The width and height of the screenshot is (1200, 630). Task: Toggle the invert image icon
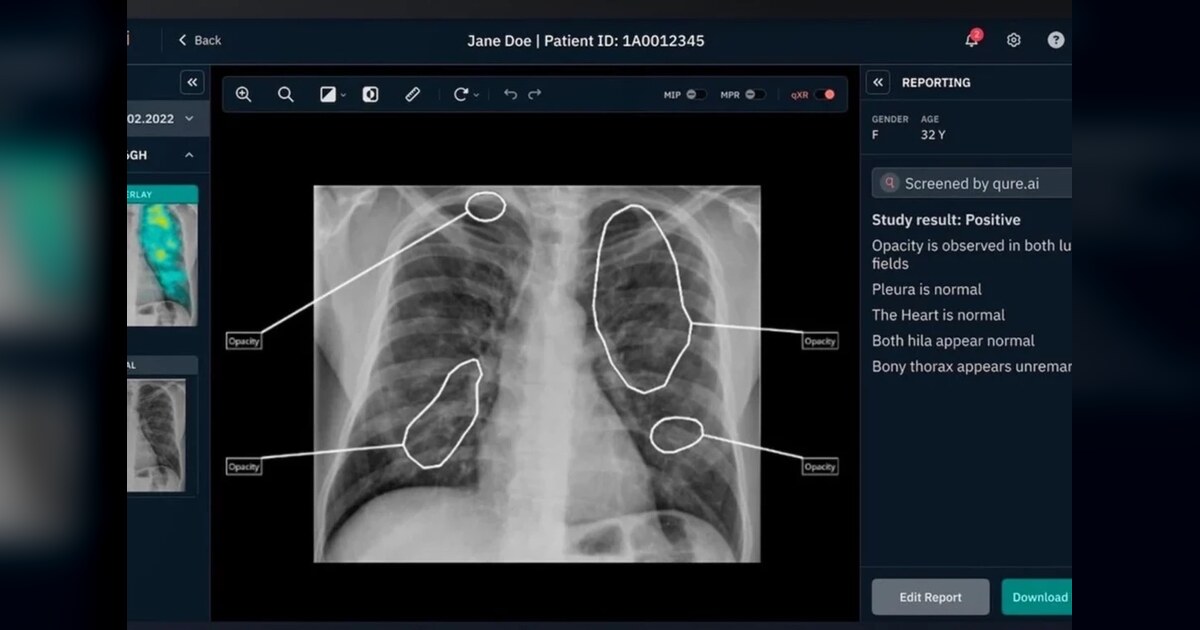pos(370,94)
